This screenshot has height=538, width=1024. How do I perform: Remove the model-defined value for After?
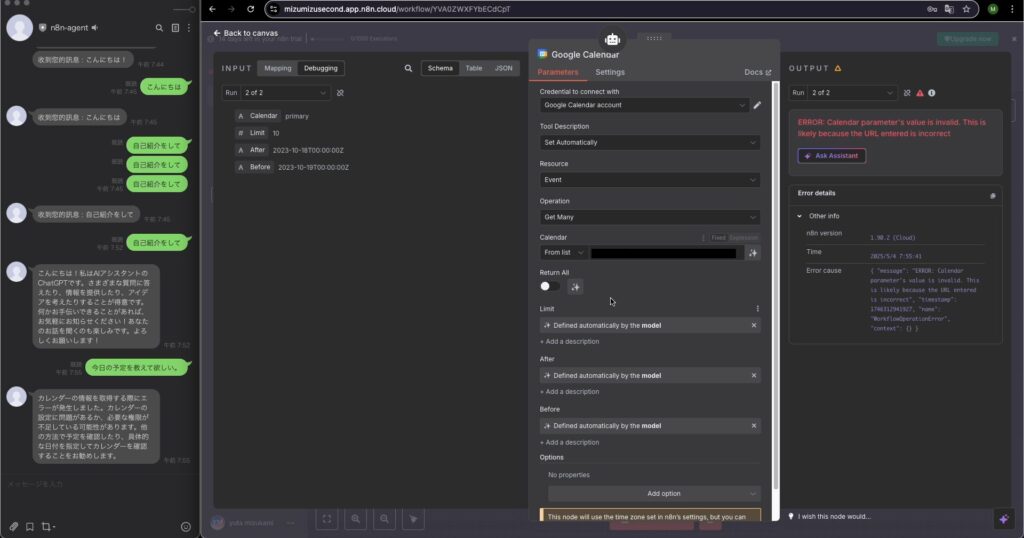tap(754, 375)
